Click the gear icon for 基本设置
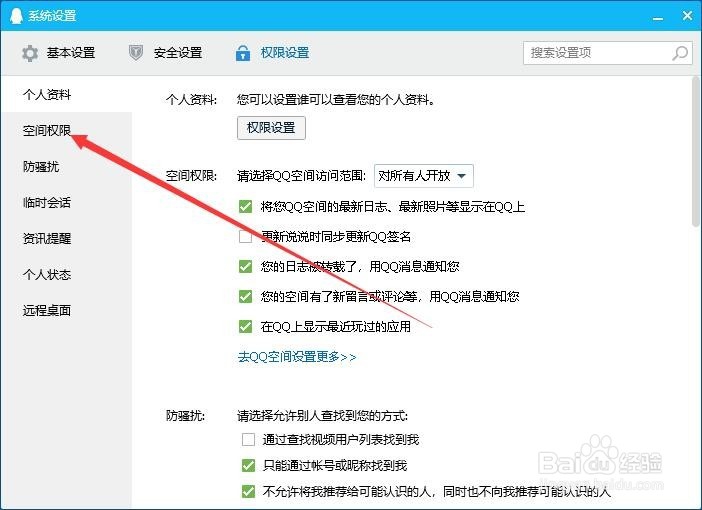 (30, 53)
